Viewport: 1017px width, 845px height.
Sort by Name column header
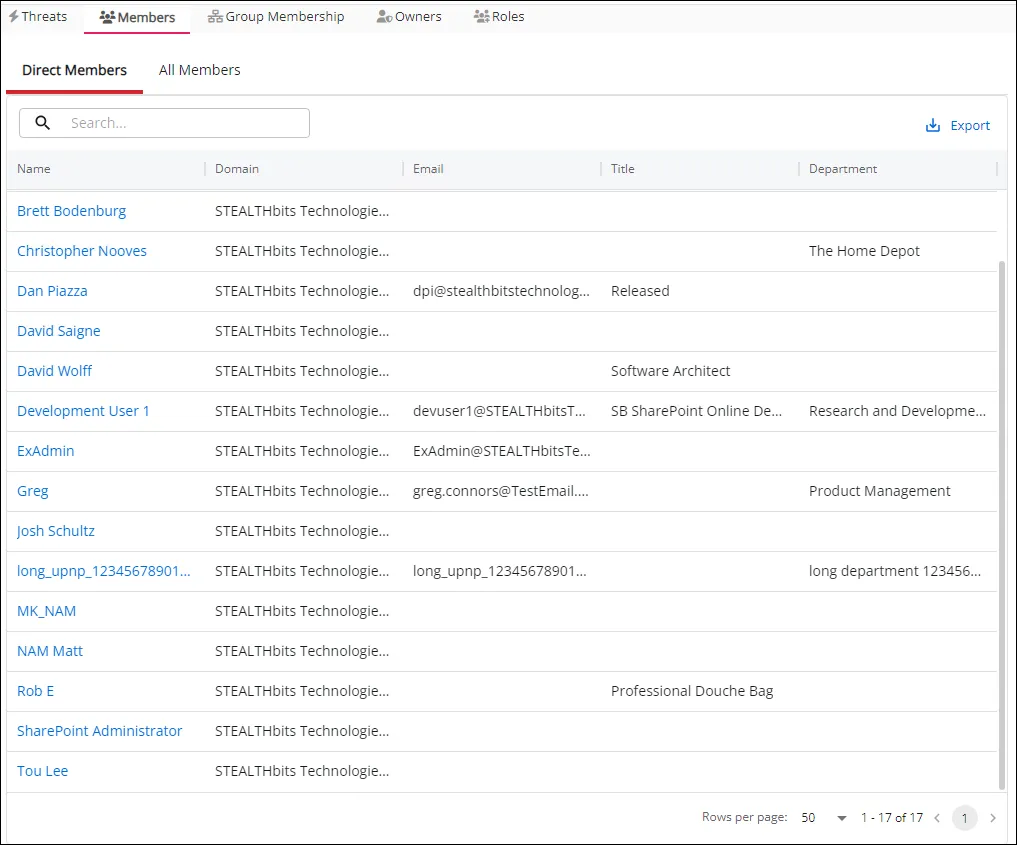pos(34,169)
